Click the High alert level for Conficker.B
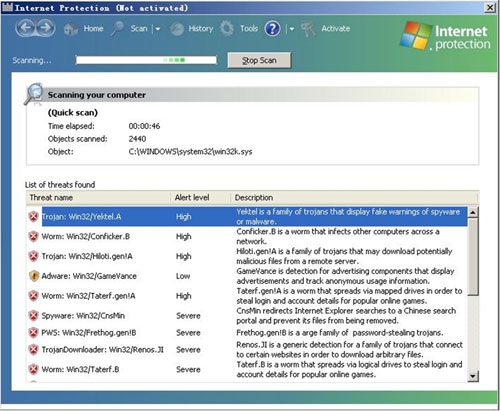Screen dimensions: 500x411 click(x=183, y=236)
